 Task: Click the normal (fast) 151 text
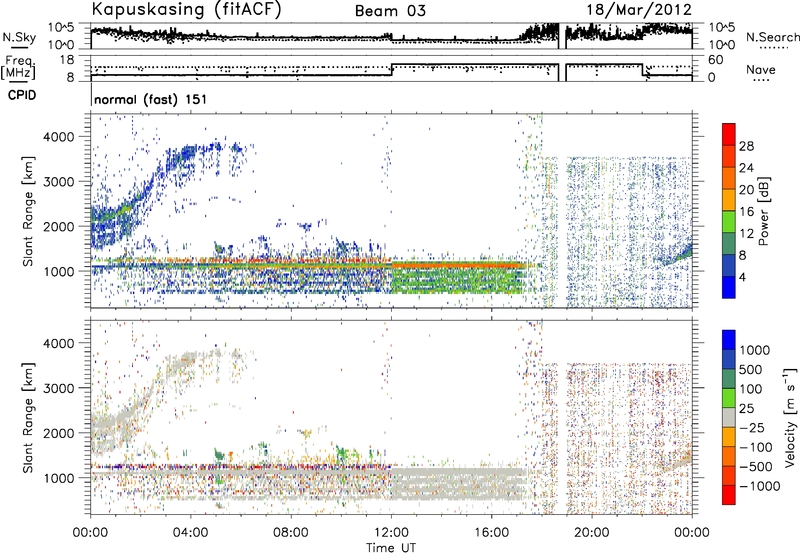(151, 99)
